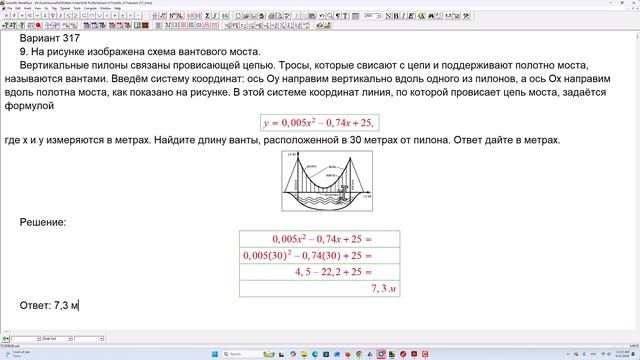Screen dimensions: 640x360
Task: Insert summation sigma operator
Action: click(207, 16)
